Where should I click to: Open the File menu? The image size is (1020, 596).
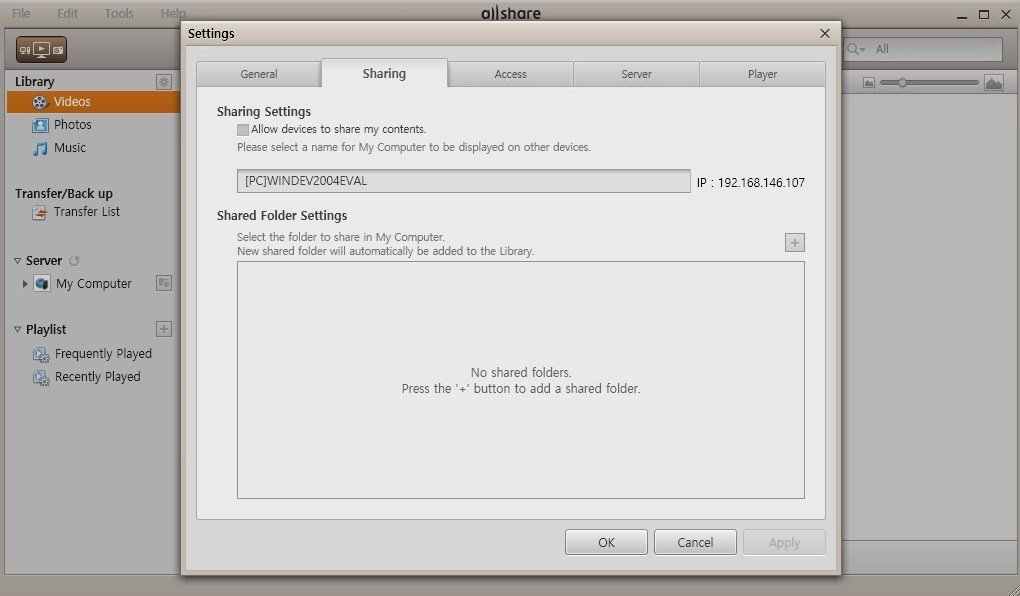[x=21, y=13]
